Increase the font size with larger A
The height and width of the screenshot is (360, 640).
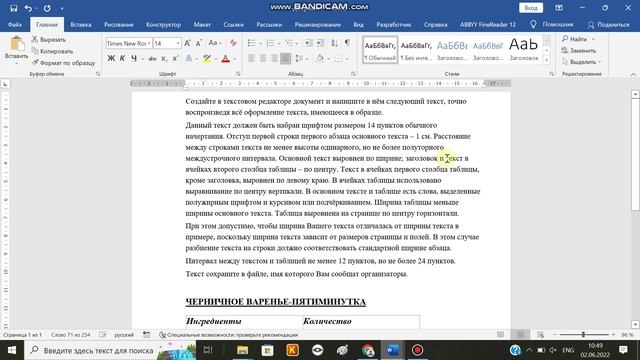pos(187,43)
